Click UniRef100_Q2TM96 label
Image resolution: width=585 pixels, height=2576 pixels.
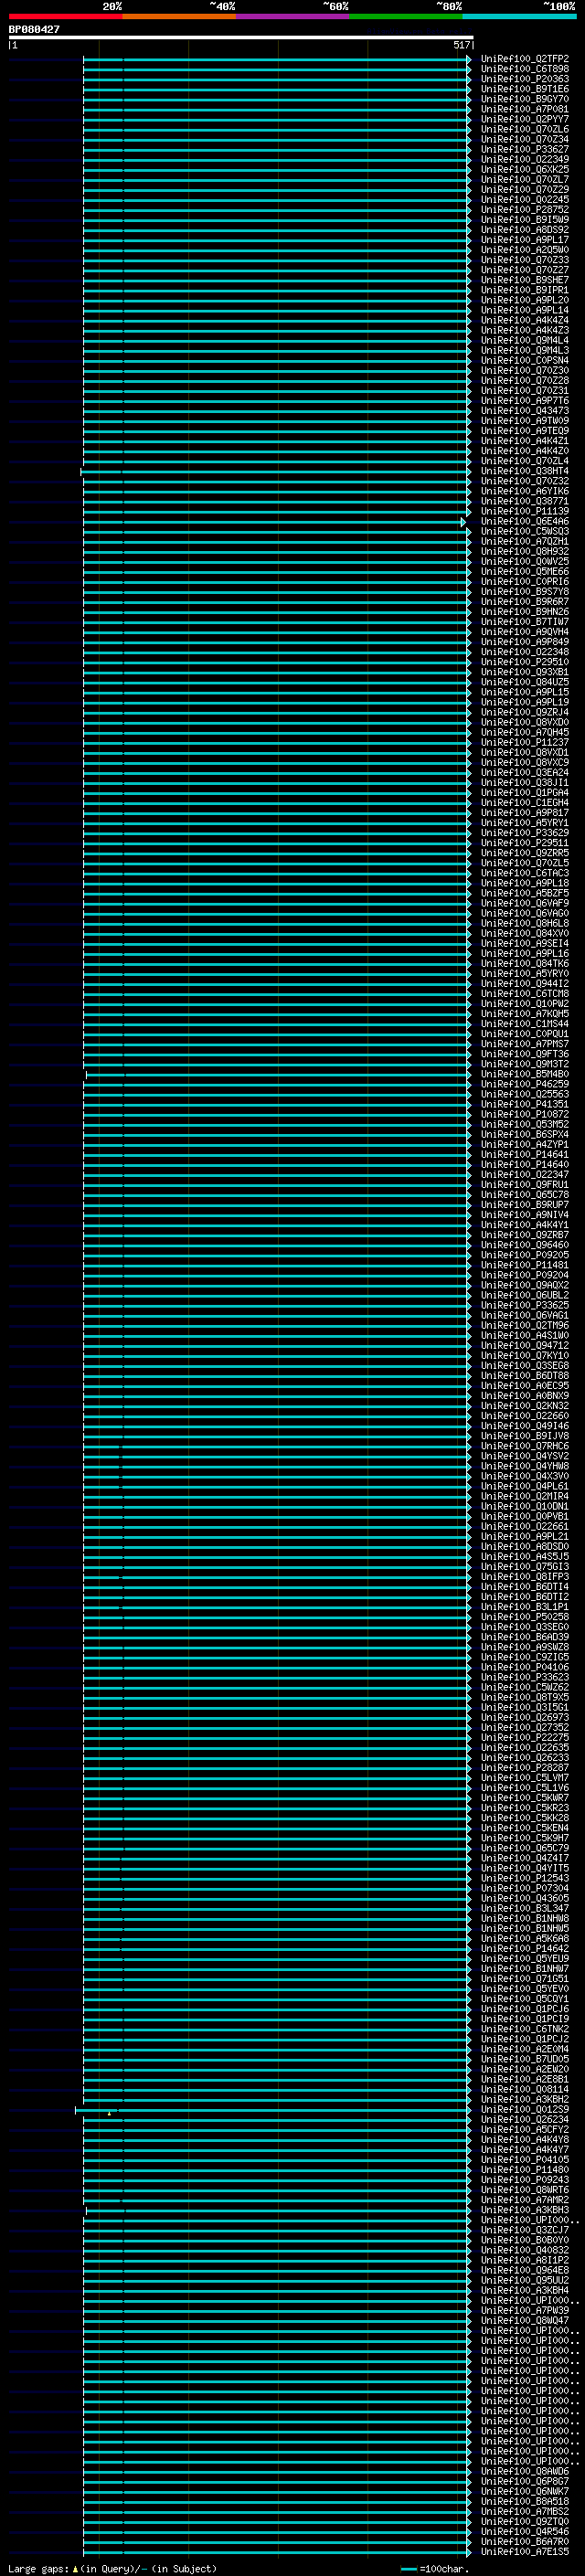tap(524, 1325)
